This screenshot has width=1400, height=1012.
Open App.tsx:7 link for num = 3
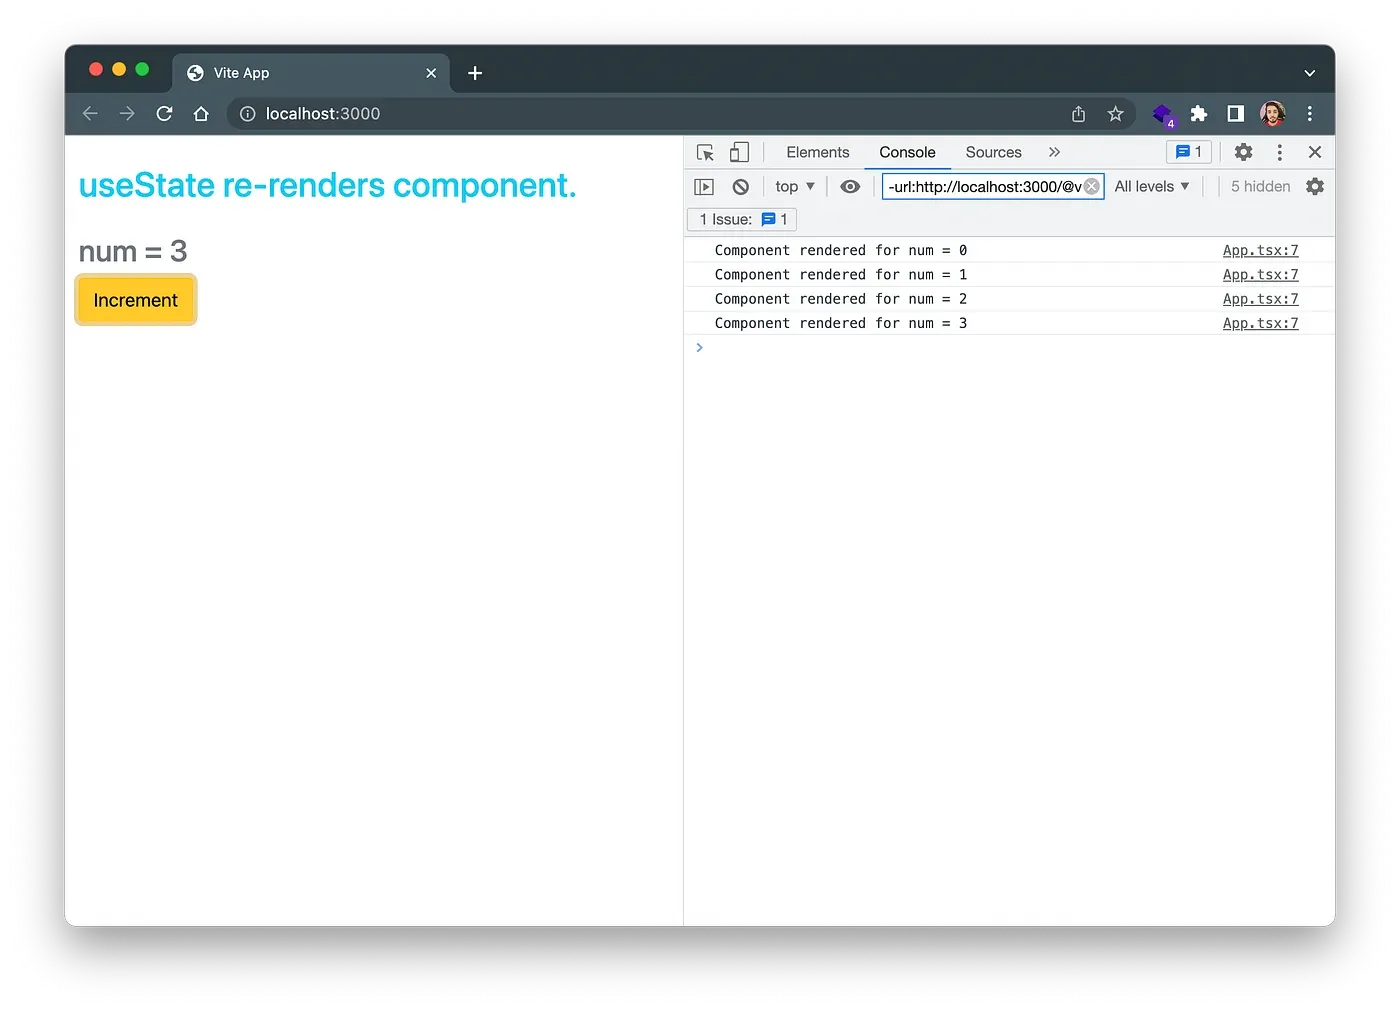[x=1260, y=323]
